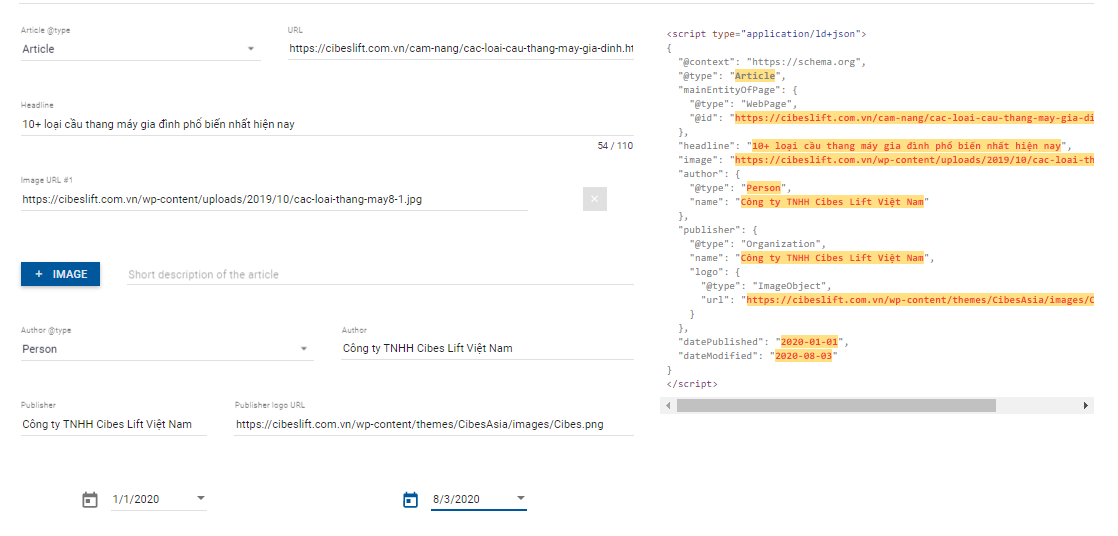1118x536 pixels.
Task: Click the "@context" schema.org line
Action: (x=772, y=62)
